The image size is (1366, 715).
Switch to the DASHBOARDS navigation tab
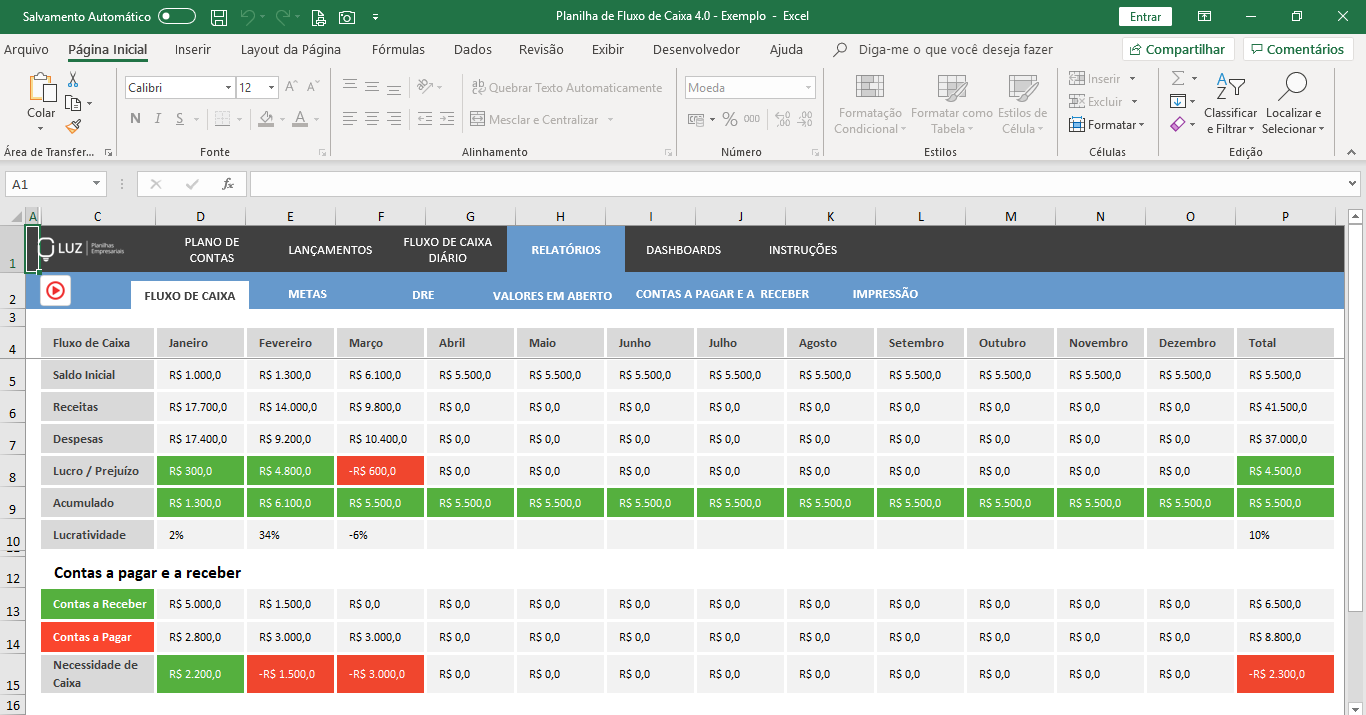pyautogui.click(x=683, y=250)
